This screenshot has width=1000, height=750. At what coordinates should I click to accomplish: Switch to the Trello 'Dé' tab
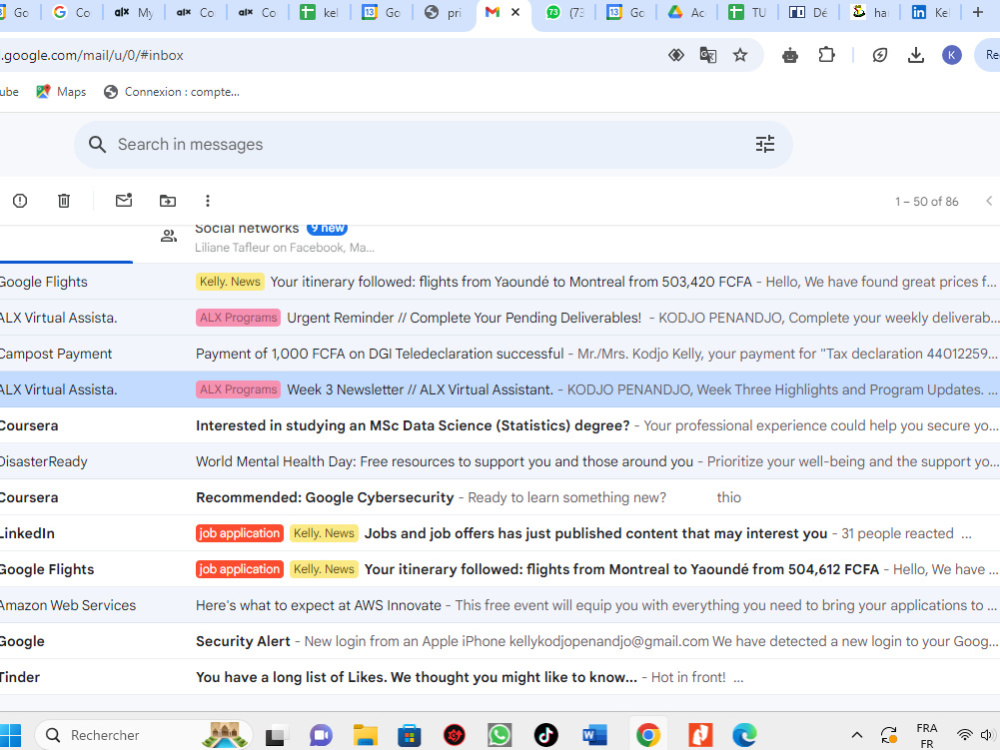tap(808, 12)
